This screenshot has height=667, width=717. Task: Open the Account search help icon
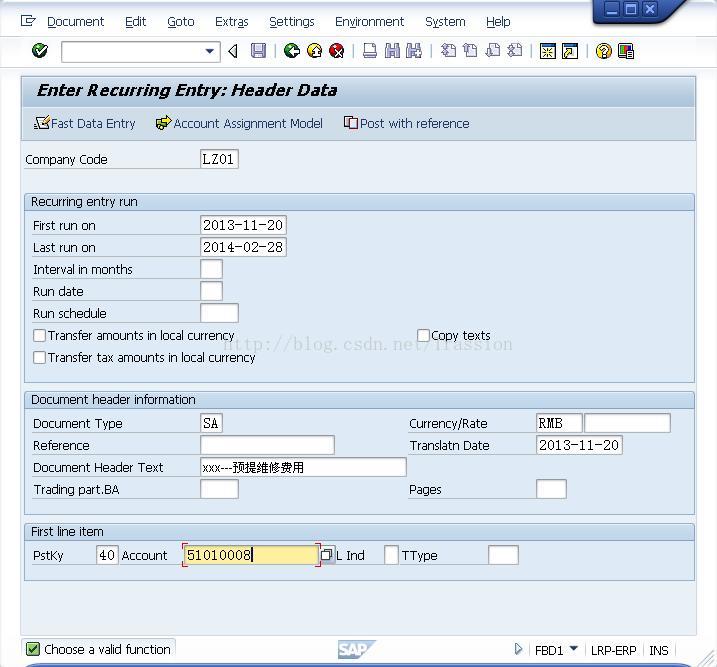327,555
